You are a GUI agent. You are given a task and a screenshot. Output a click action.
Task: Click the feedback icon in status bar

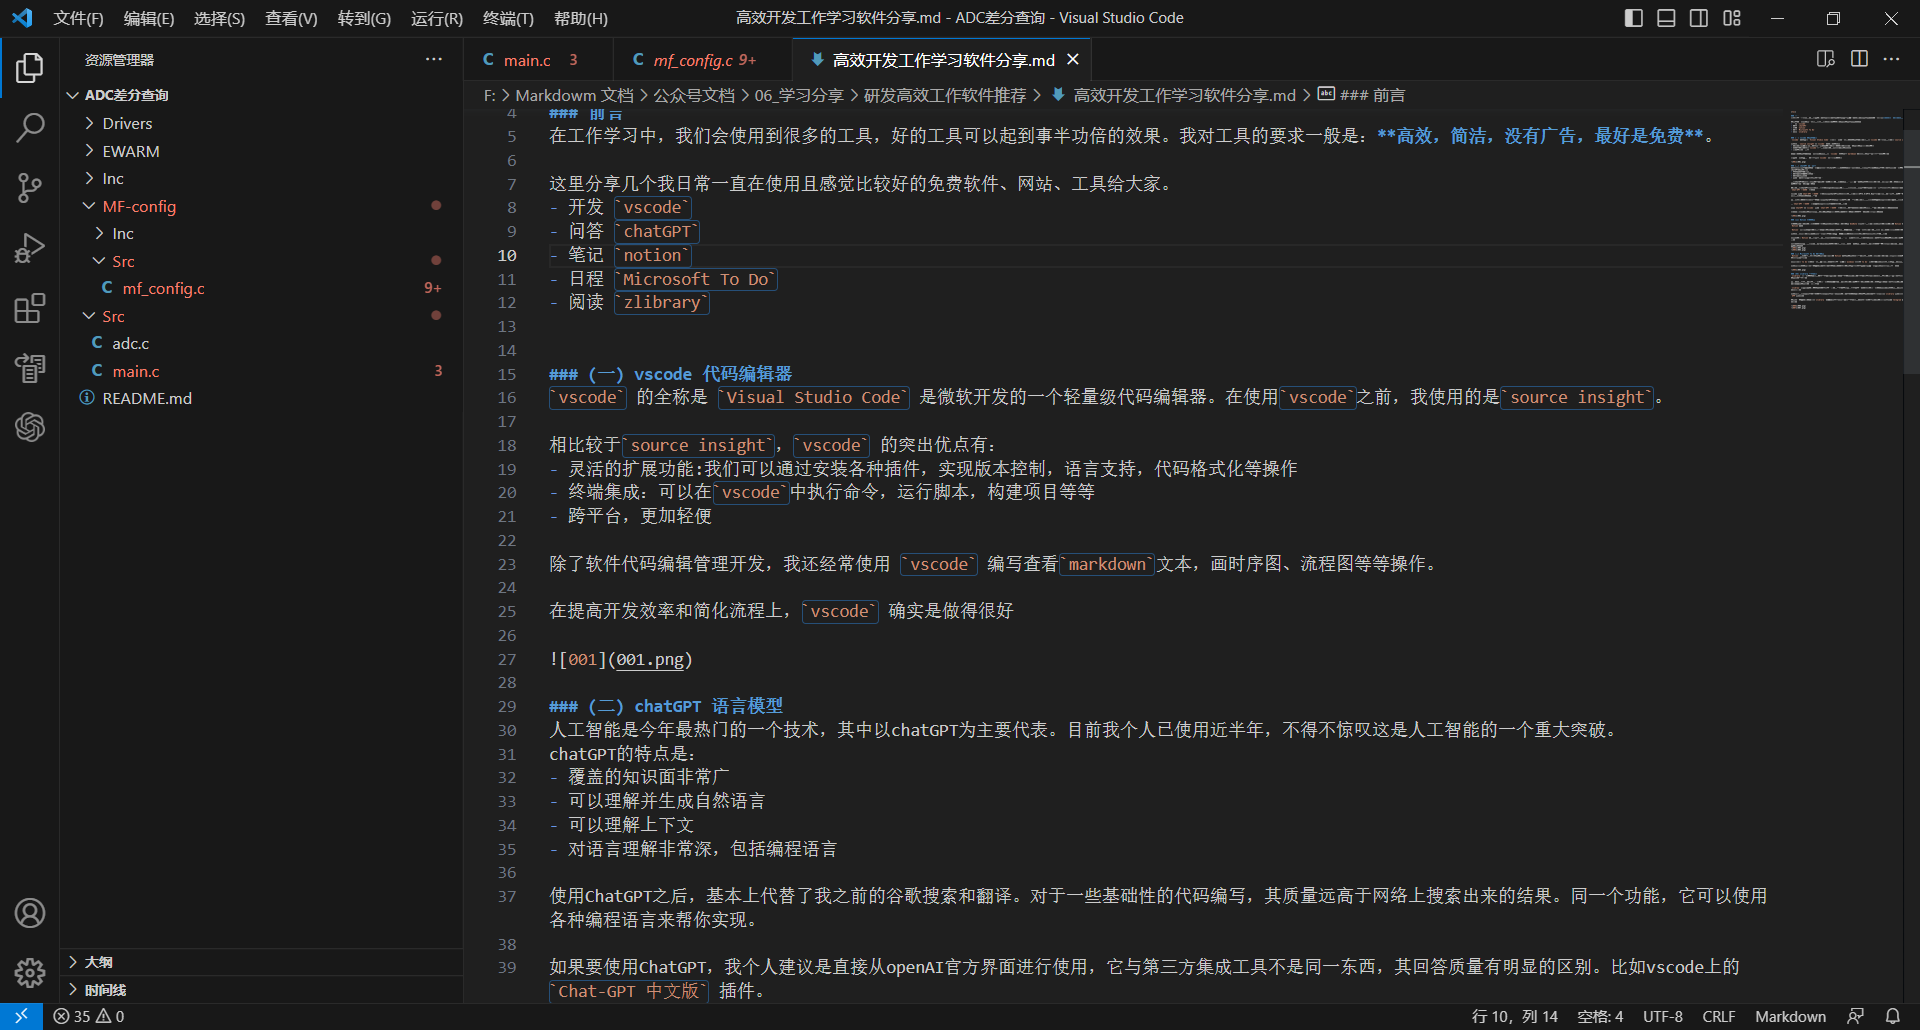coord(1855,1016)
